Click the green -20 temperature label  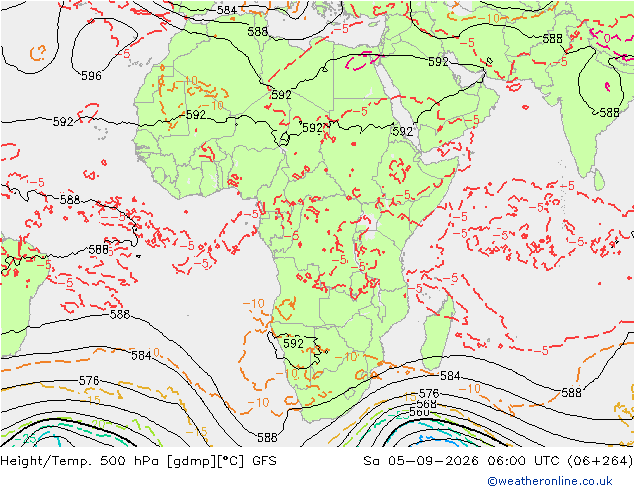(97, 424)
